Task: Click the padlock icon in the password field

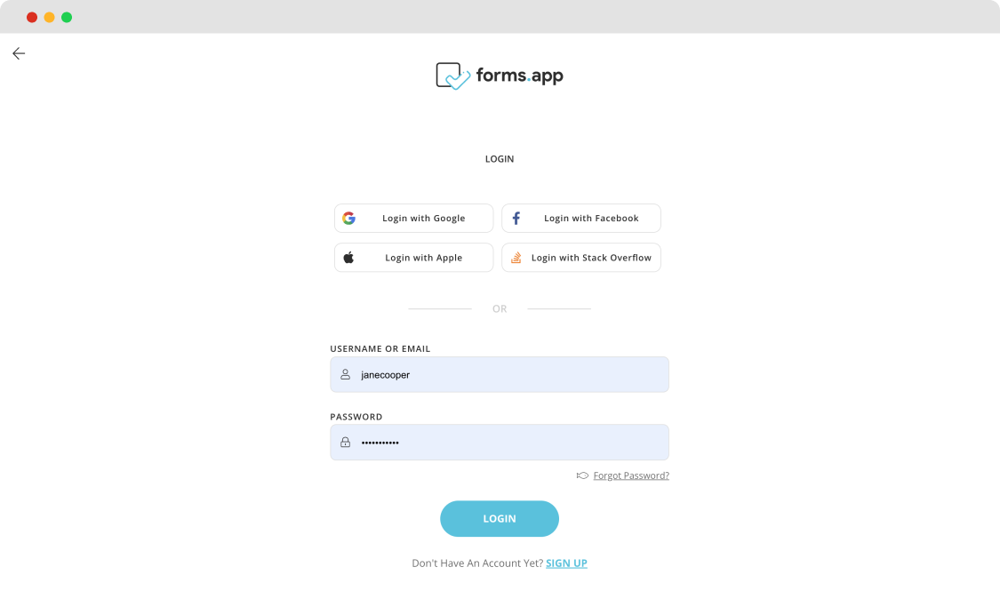Action: coord(345,442)
